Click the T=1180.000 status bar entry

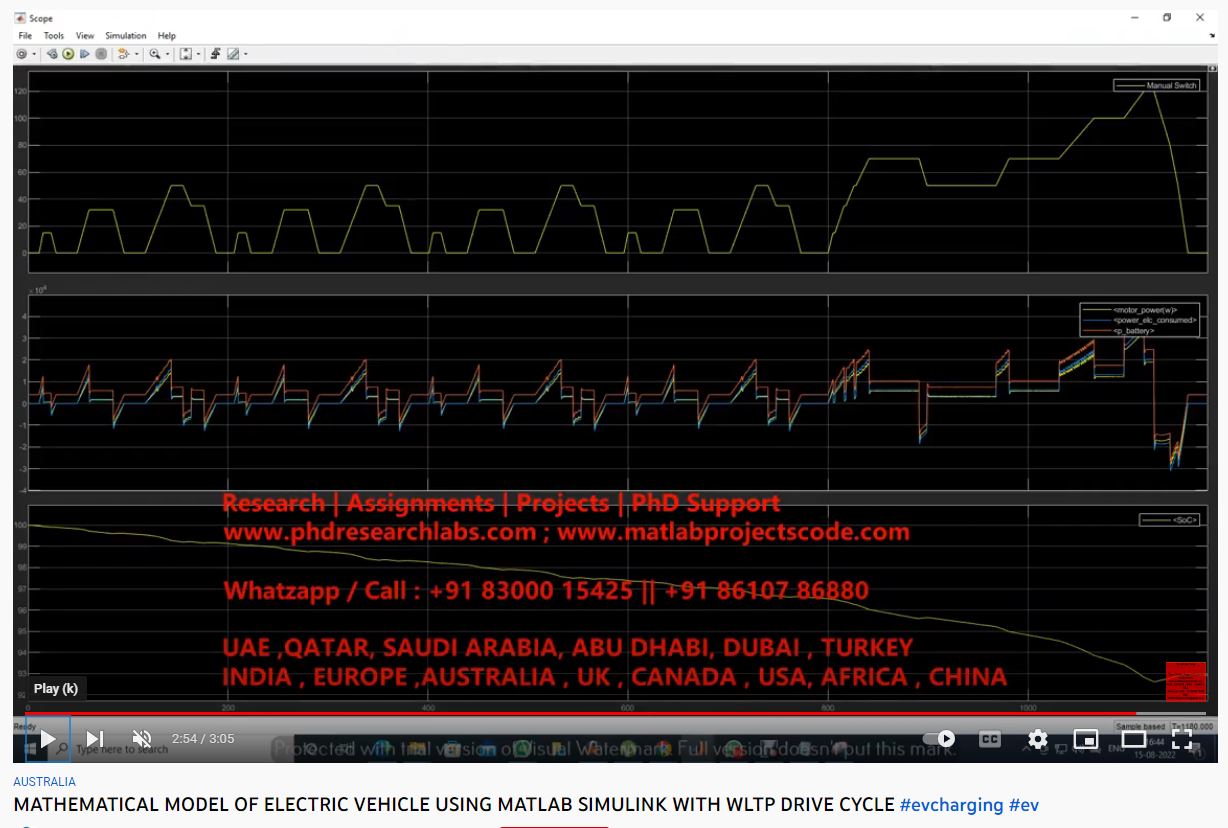click(1192, 726)
